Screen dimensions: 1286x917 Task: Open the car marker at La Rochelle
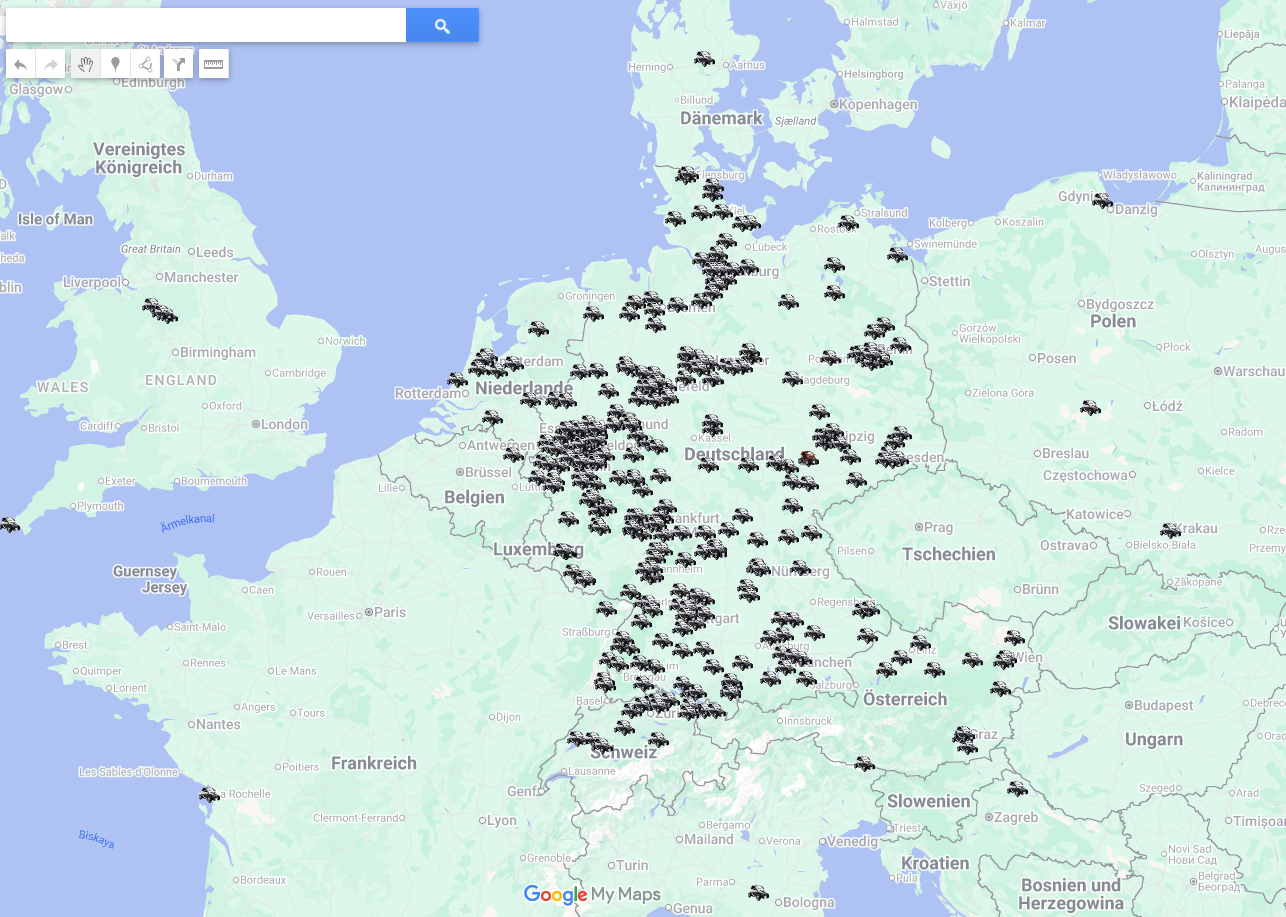[x=209, y=795]
